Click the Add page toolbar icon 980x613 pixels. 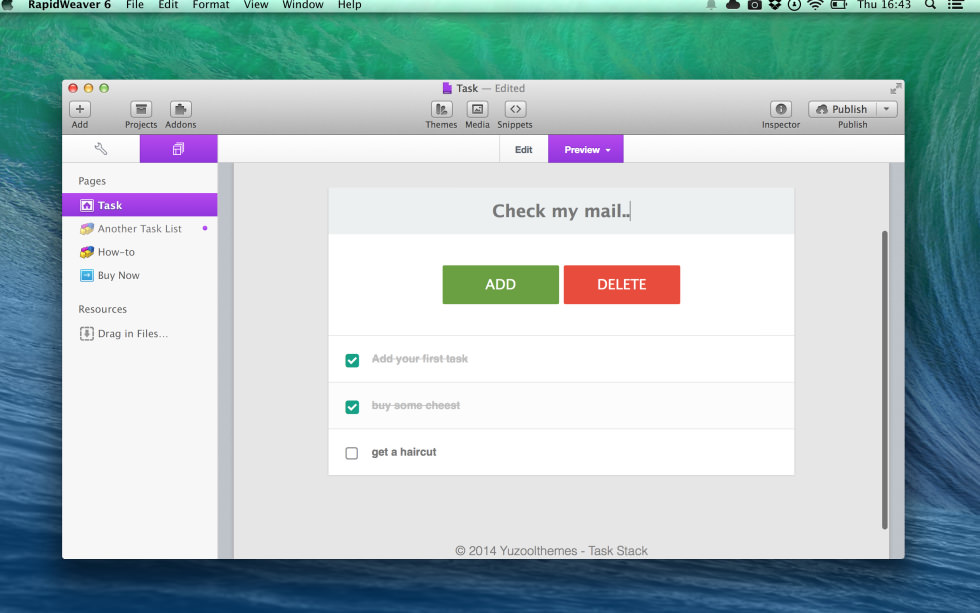(79, 109)
